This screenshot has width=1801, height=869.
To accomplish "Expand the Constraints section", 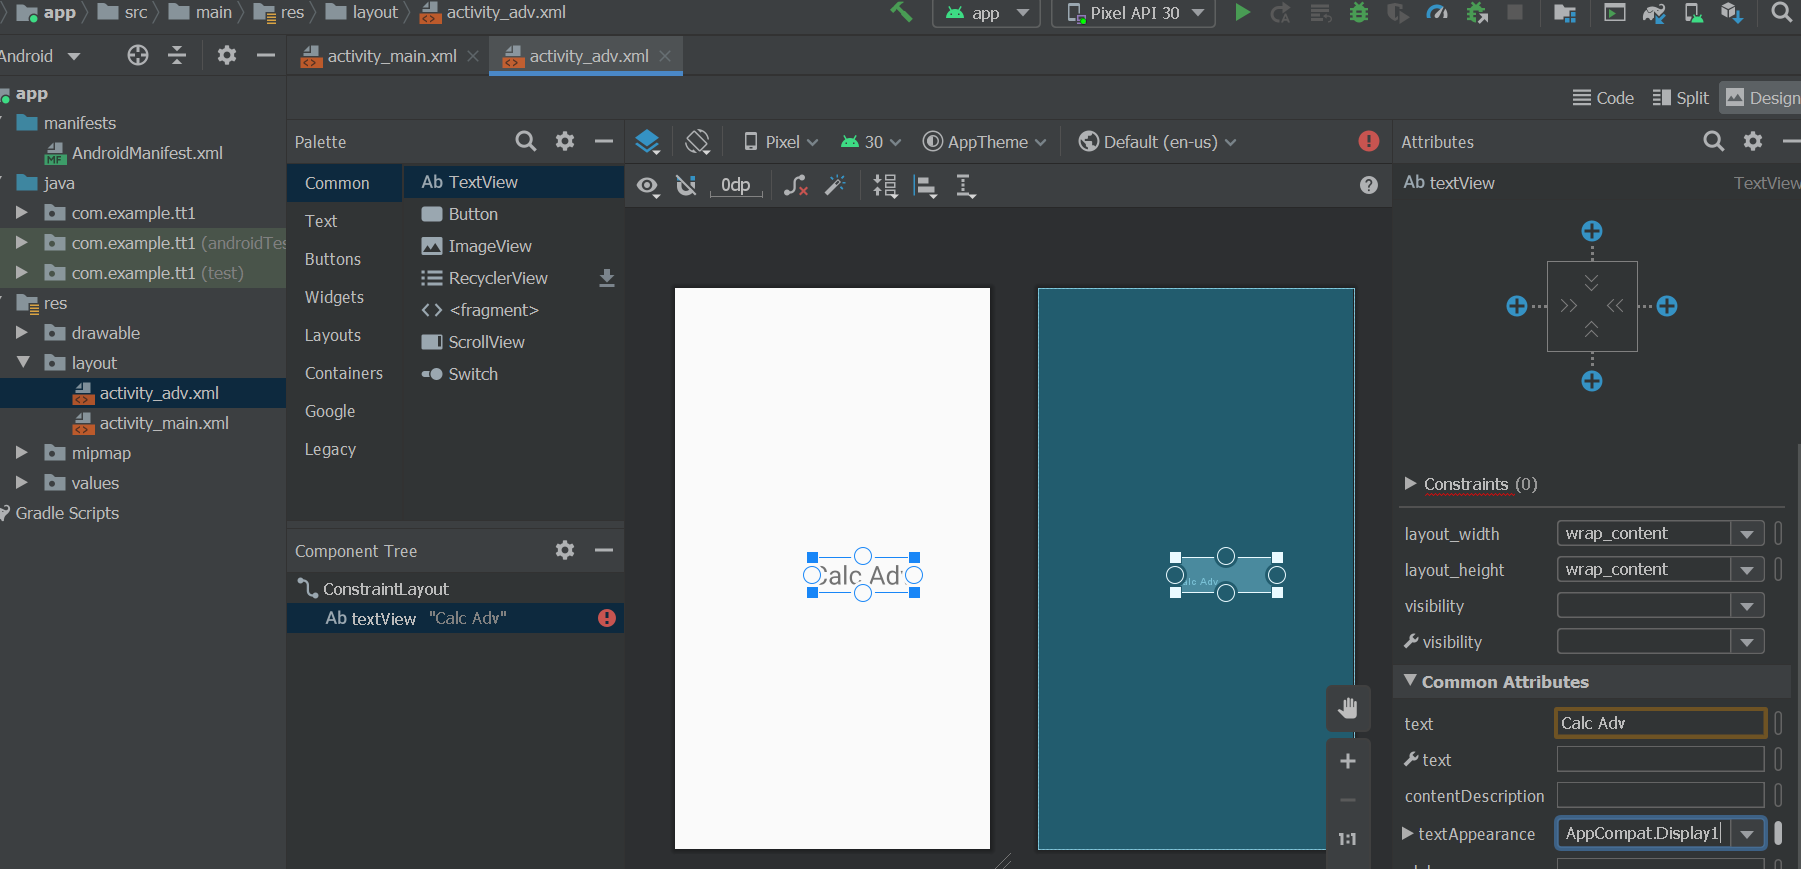I will [1410, 484].
